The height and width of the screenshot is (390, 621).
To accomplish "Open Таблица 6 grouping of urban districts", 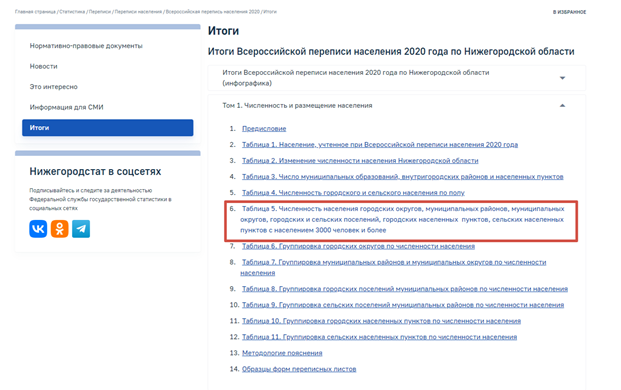I will point(358,246).
